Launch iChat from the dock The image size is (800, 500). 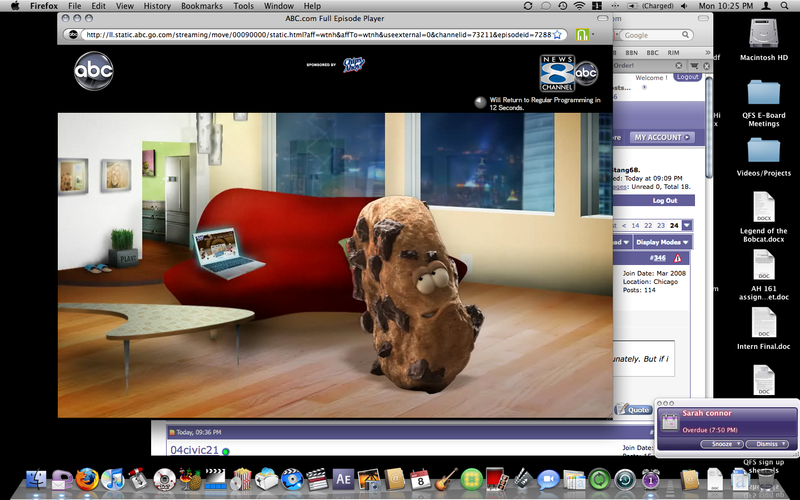pyautogui.click(x=548, y=480)
